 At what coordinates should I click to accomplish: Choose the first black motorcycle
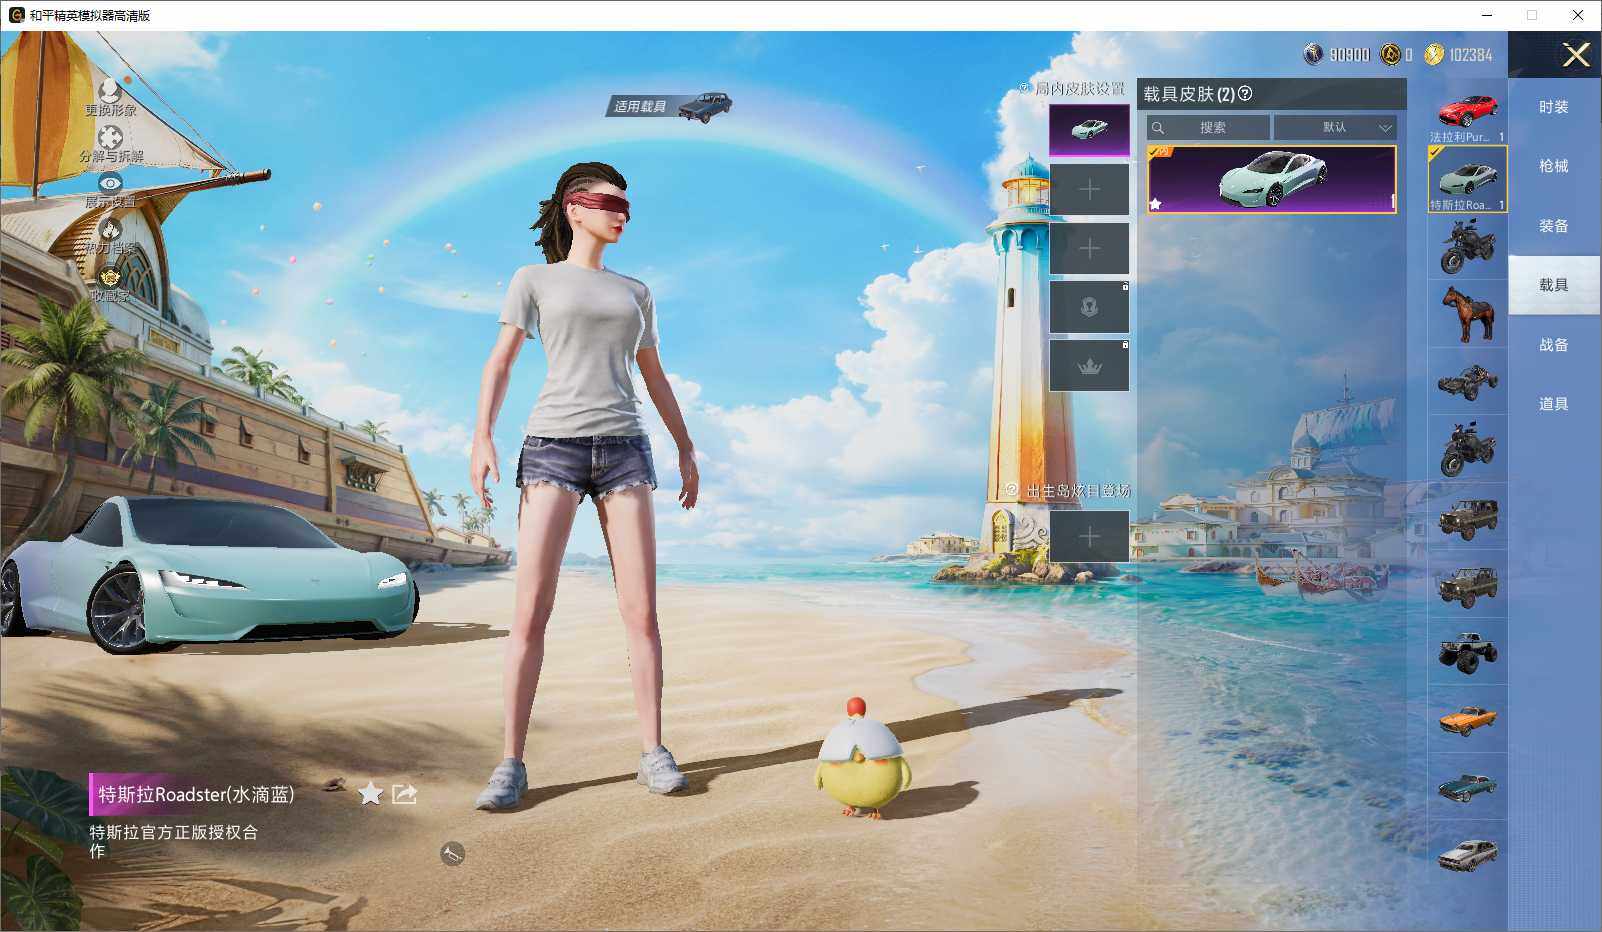(1467, 246)
